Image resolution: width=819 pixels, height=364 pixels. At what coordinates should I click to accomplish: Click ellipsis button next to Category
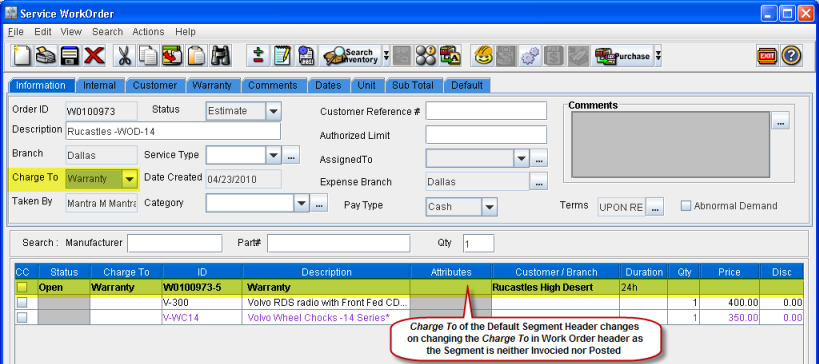pyautogui.click(x=319, y=203)
